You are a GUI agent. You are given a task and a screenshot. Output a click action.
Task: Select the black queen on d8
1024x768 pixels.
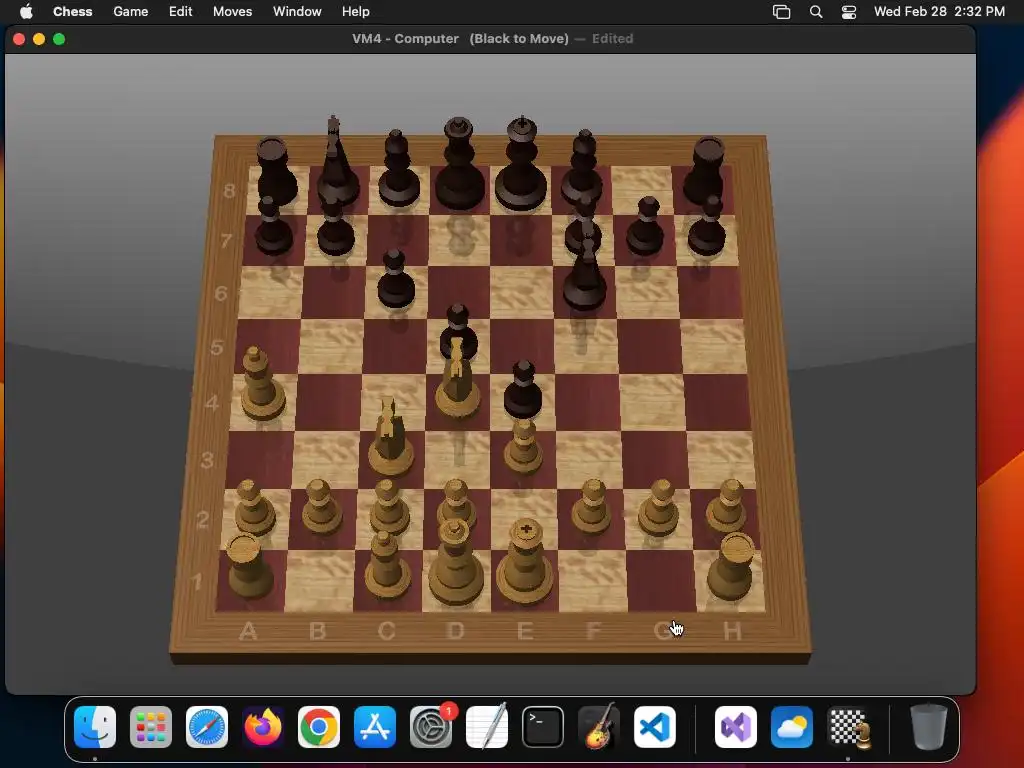coord(460,165)
